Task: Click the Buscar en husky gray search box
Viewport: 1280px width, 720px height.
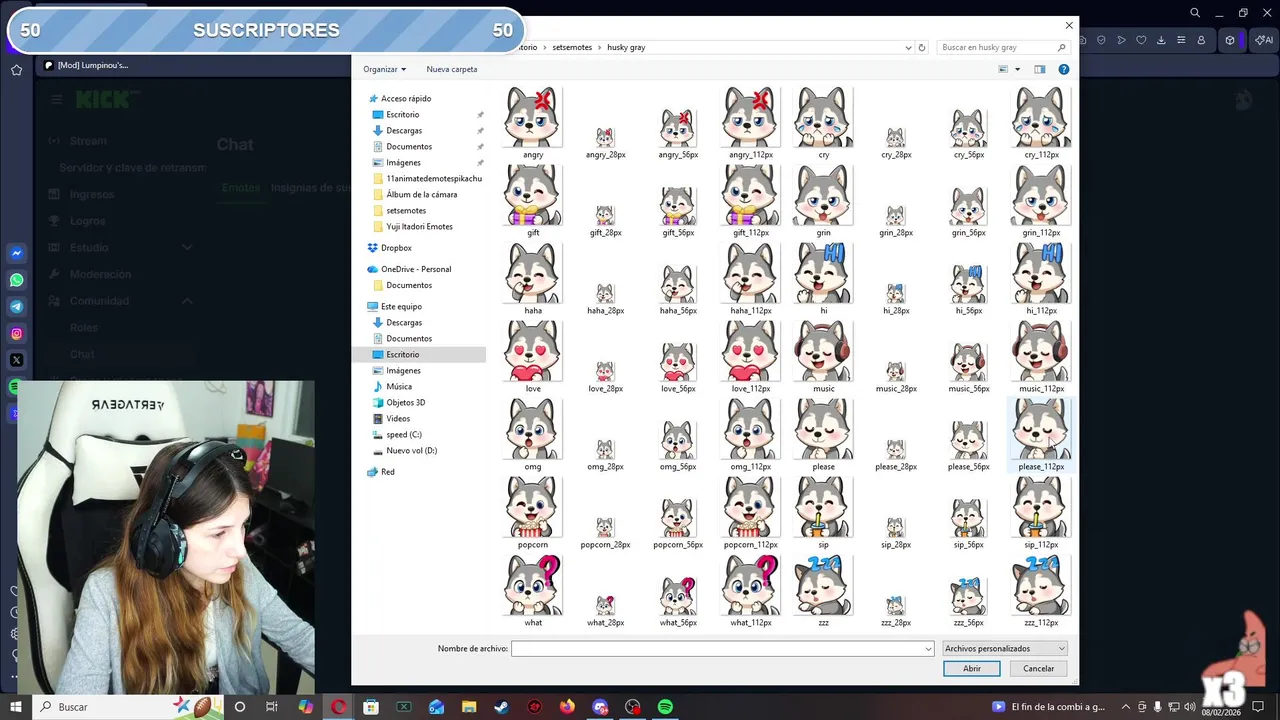Action: click(1005, 47)
